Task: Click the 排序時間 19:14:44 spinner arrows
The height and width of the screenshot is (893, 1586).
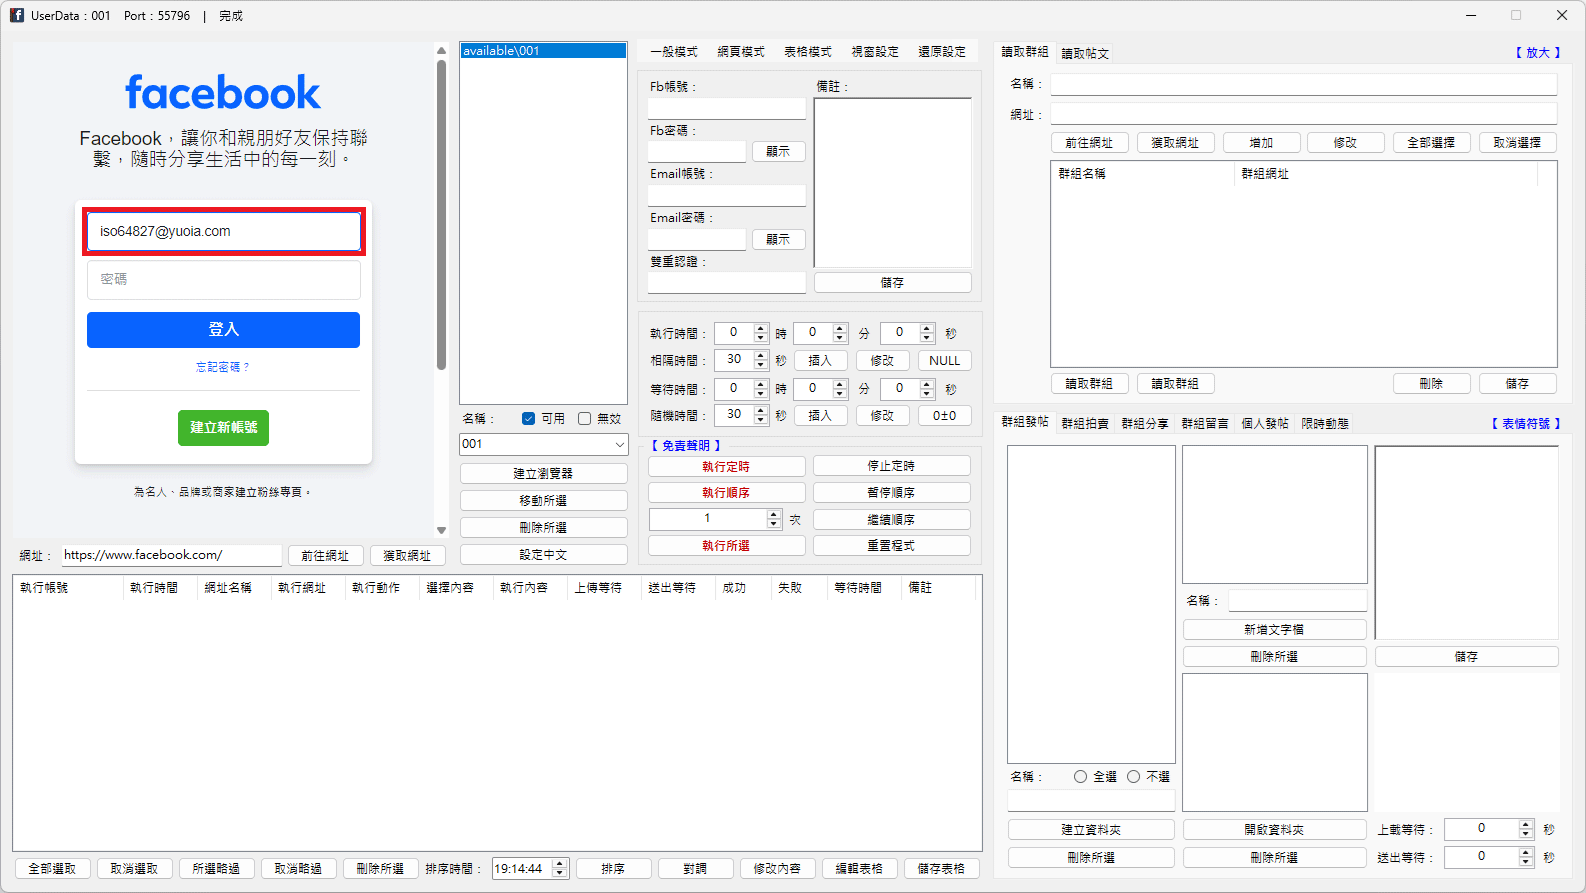Action: (x=560, y=869)
